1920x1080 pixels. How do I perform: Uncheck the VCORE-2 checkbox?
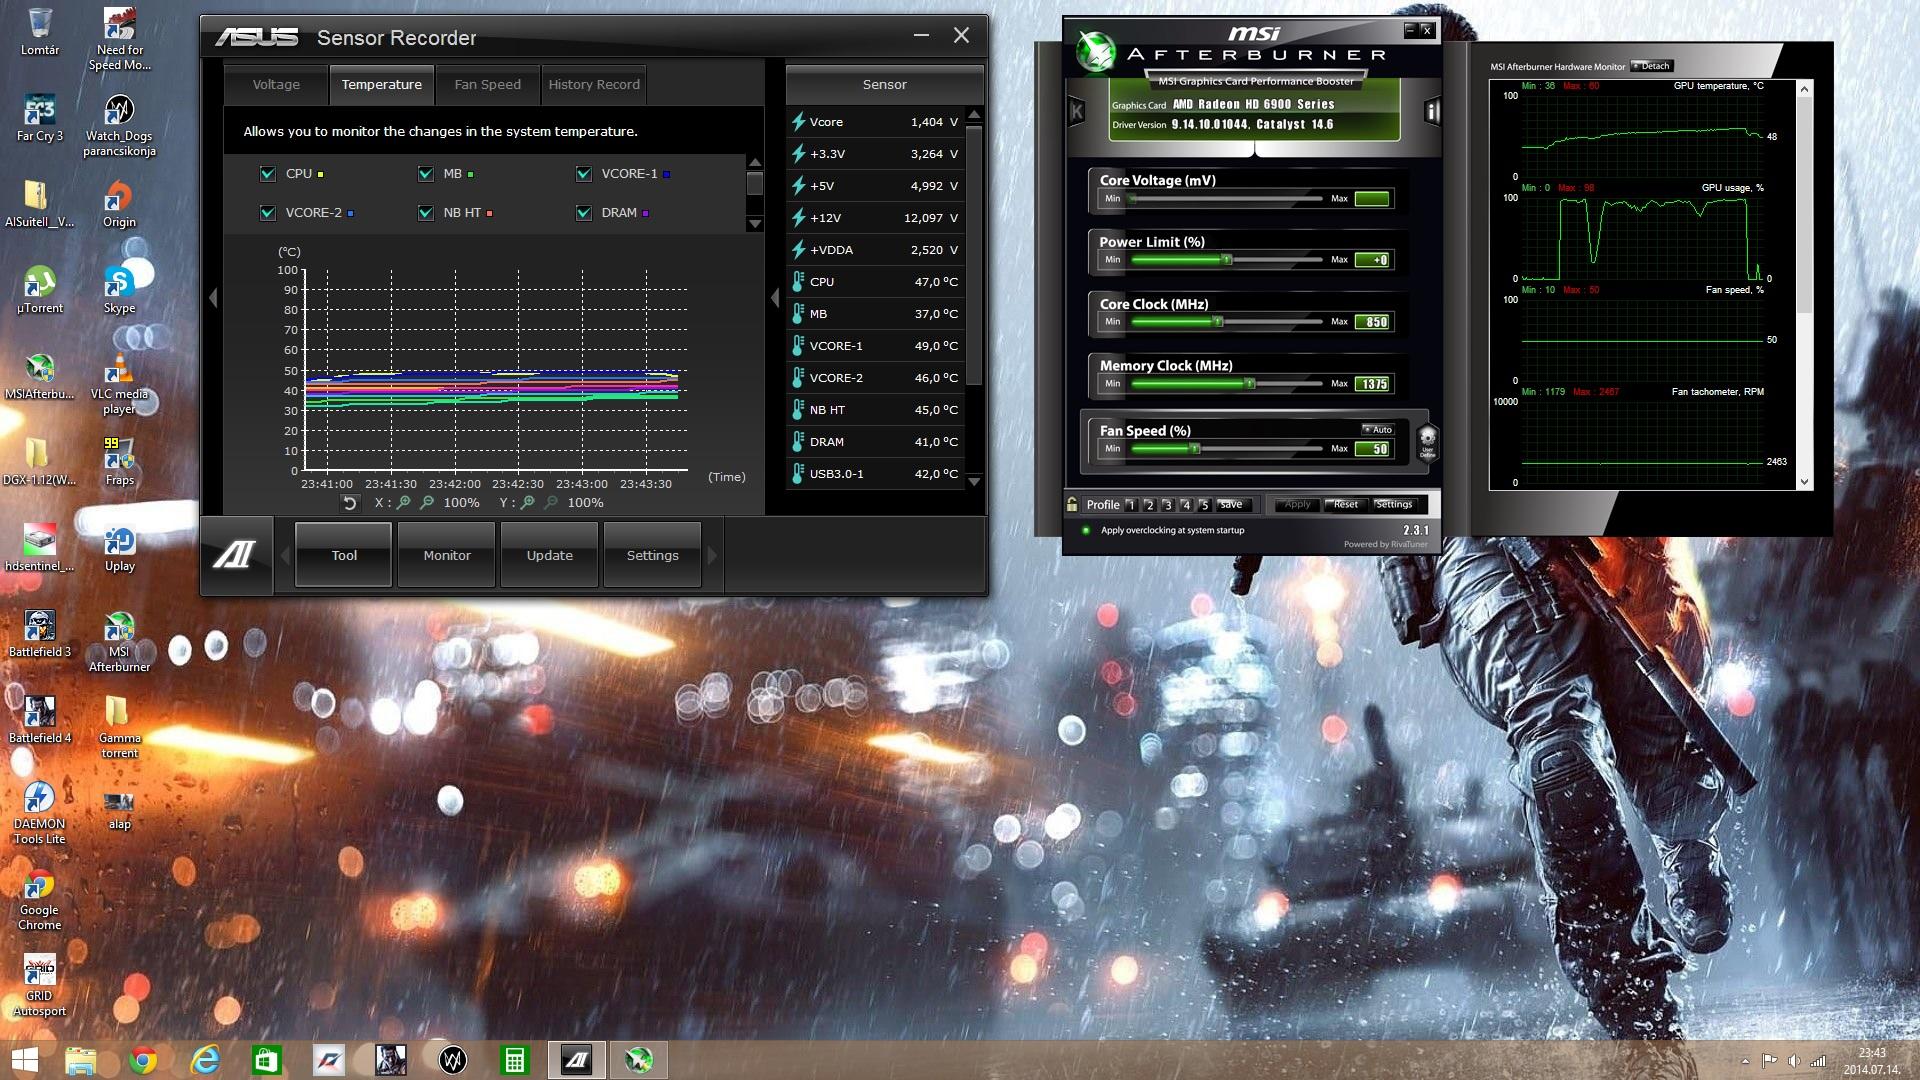(267, 213)
